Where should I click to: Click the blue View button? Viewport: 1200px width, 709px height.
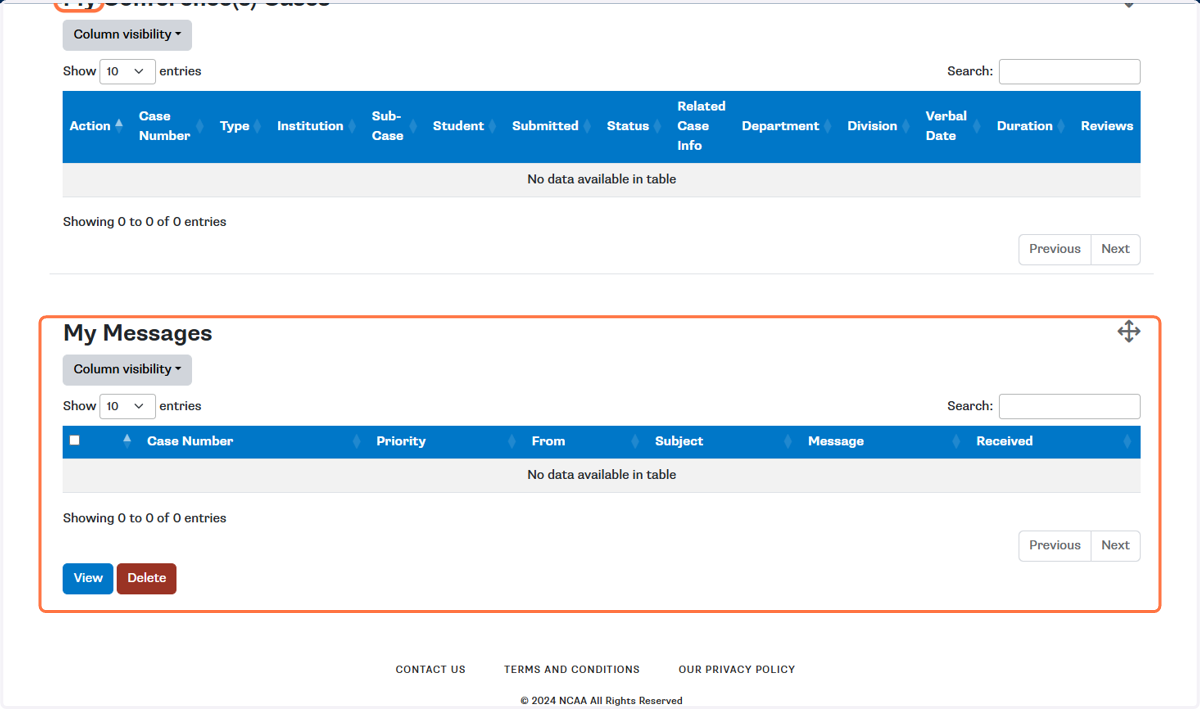(88, 578)
